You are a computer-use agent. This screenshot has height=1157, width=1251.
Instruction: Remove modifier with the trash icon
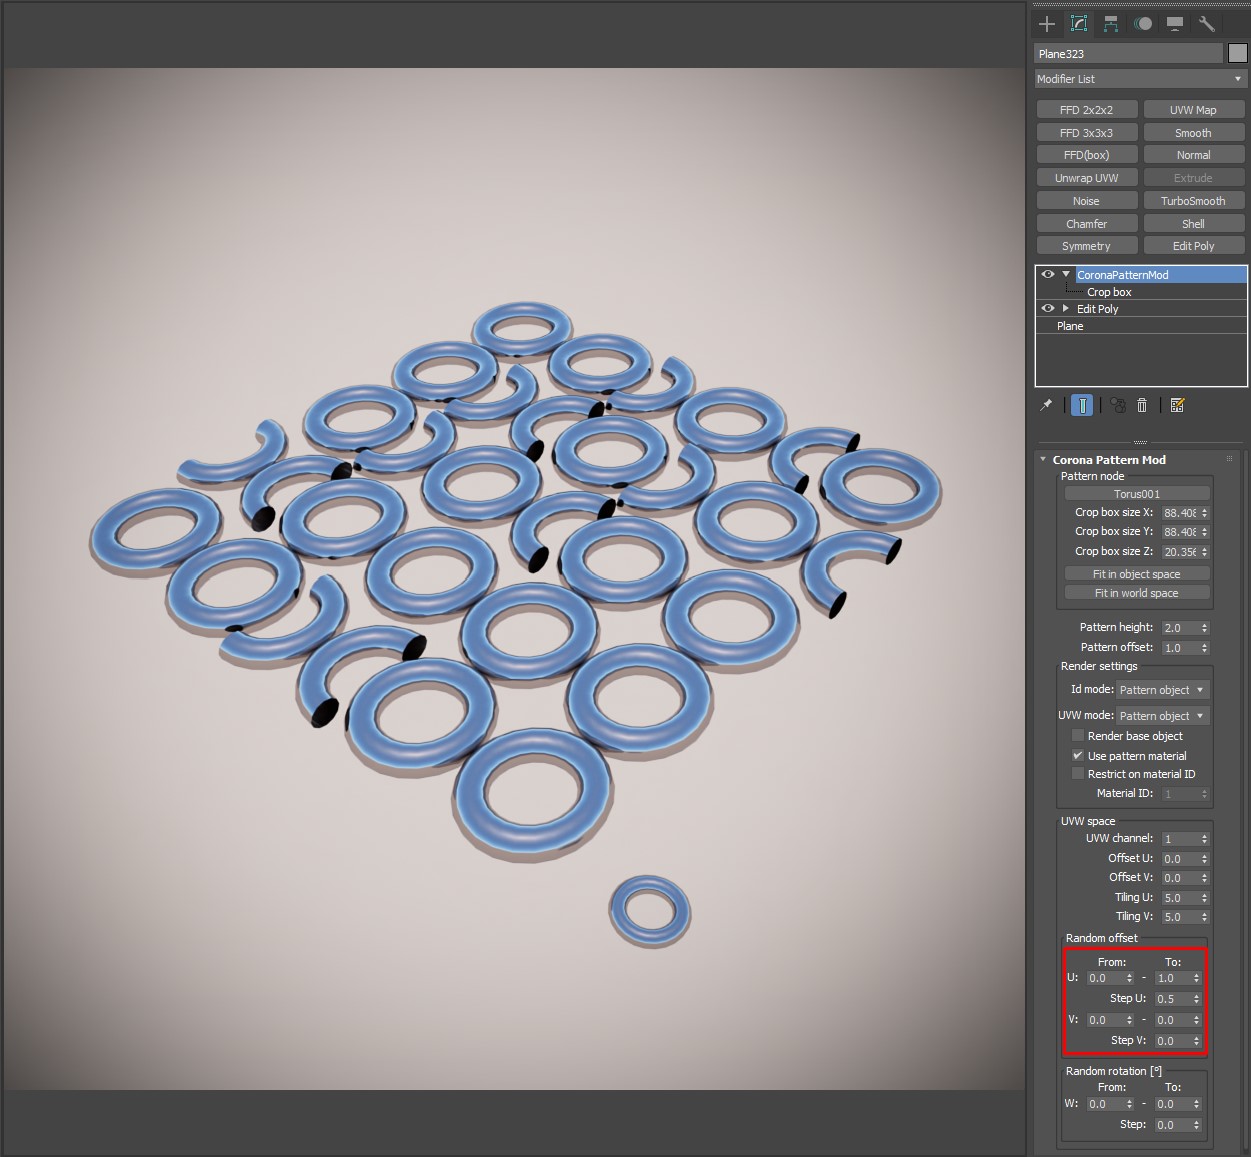click(1142, 405)
